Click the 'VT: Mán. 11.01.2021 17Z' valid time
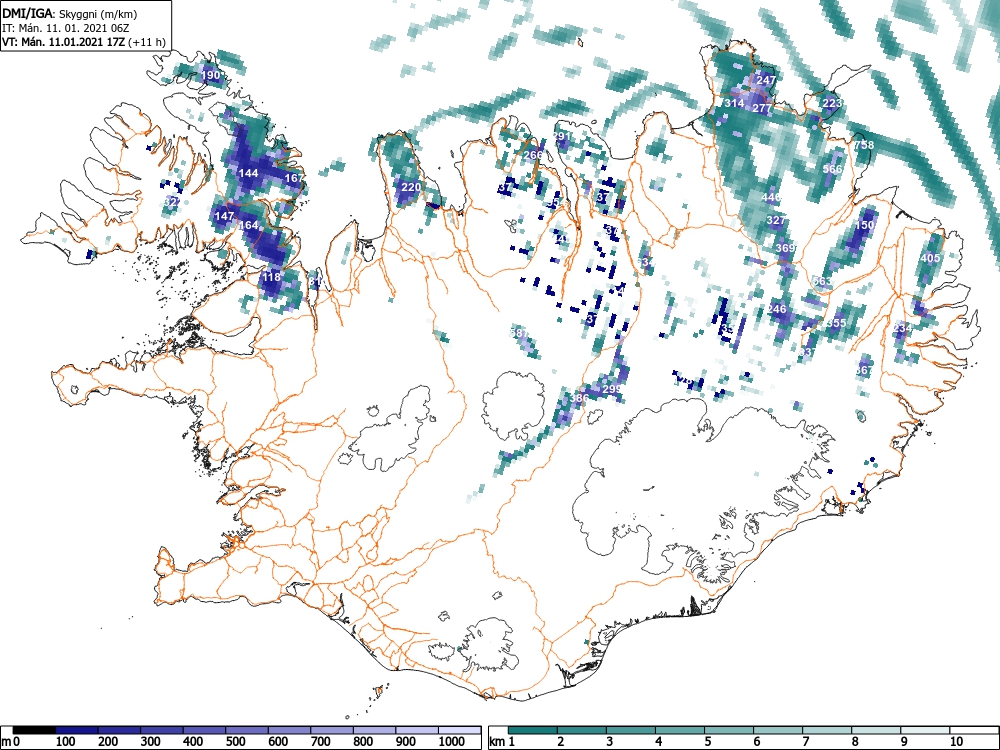The width and height of the screenshot is (1000, 750). 64,42
